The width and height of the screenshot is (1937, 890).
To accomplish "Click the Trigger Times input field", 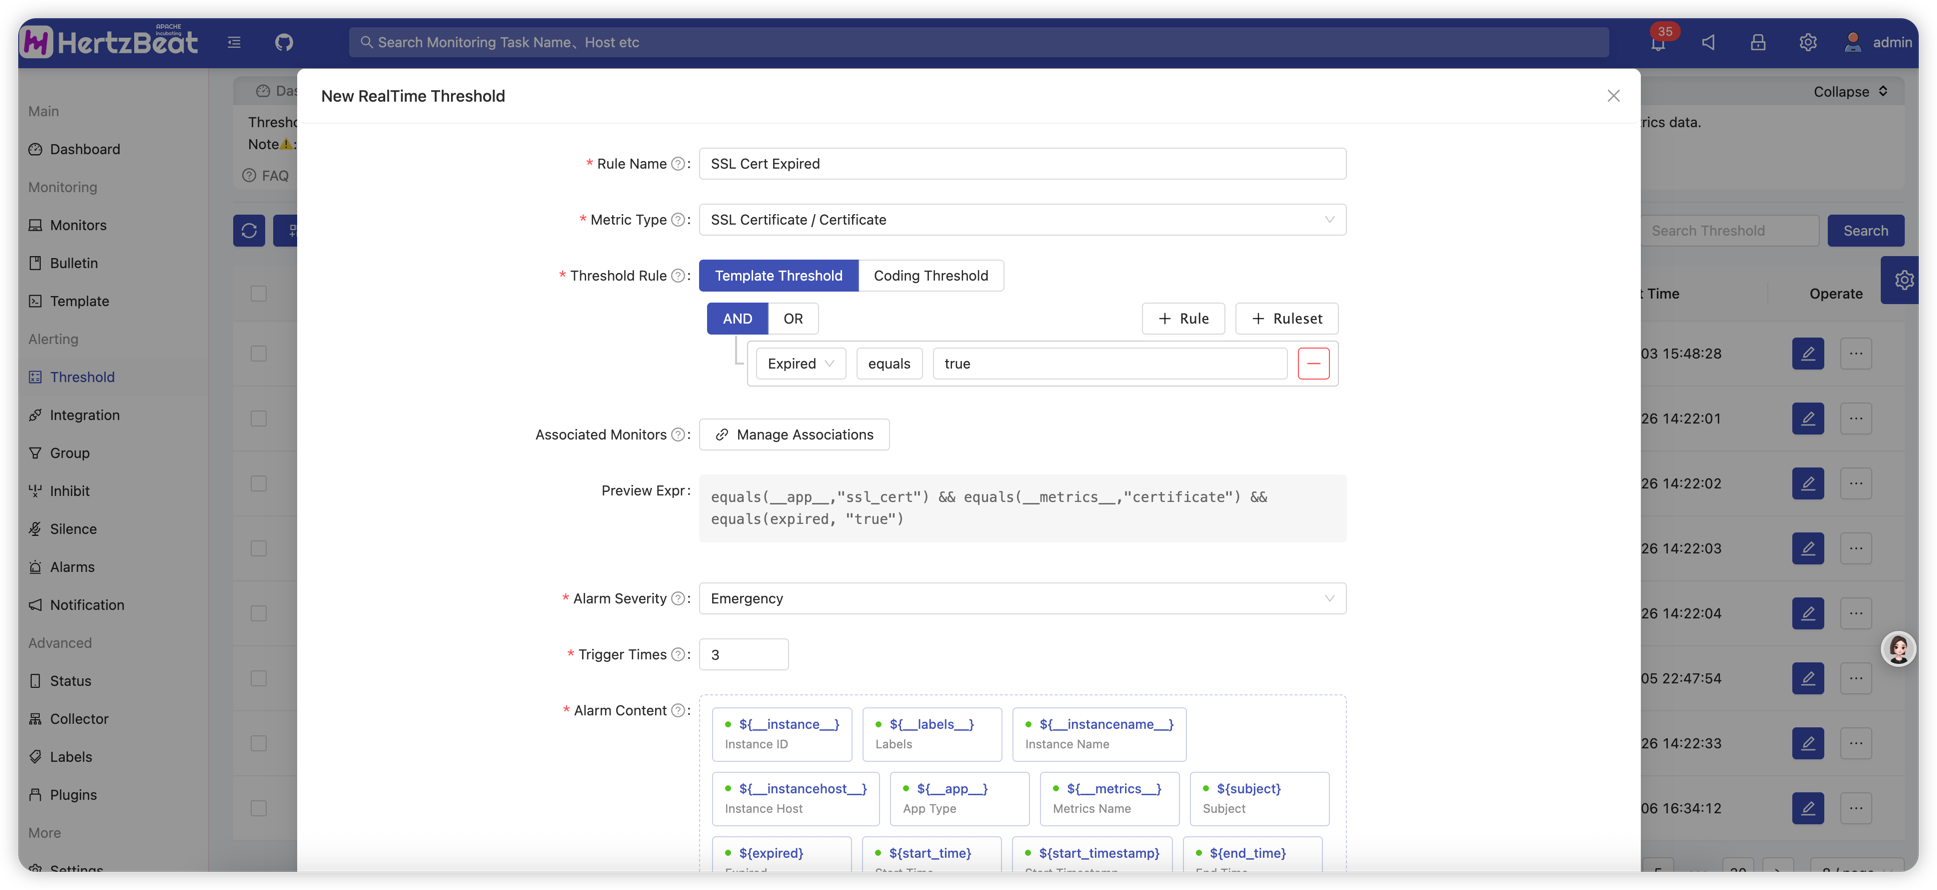I will coord(743,654).
